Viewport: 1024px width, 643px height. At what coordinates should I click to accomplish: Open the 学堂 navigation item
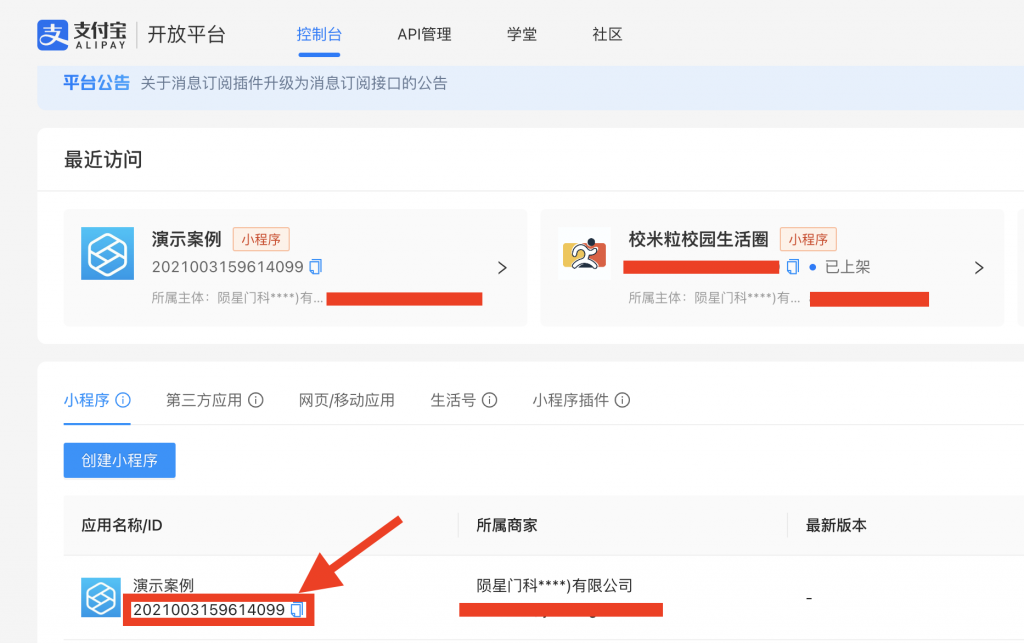tap(521, 34)
